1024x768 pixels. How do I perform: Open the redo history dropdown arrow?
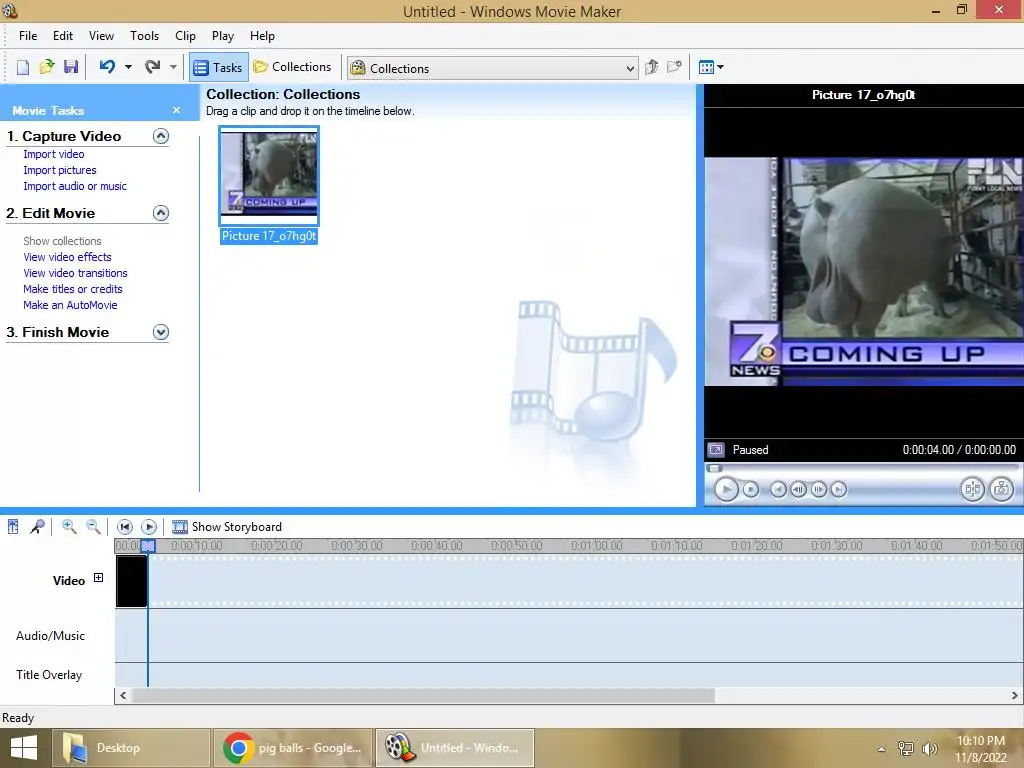pyautogui.click(x=173, y=67)
